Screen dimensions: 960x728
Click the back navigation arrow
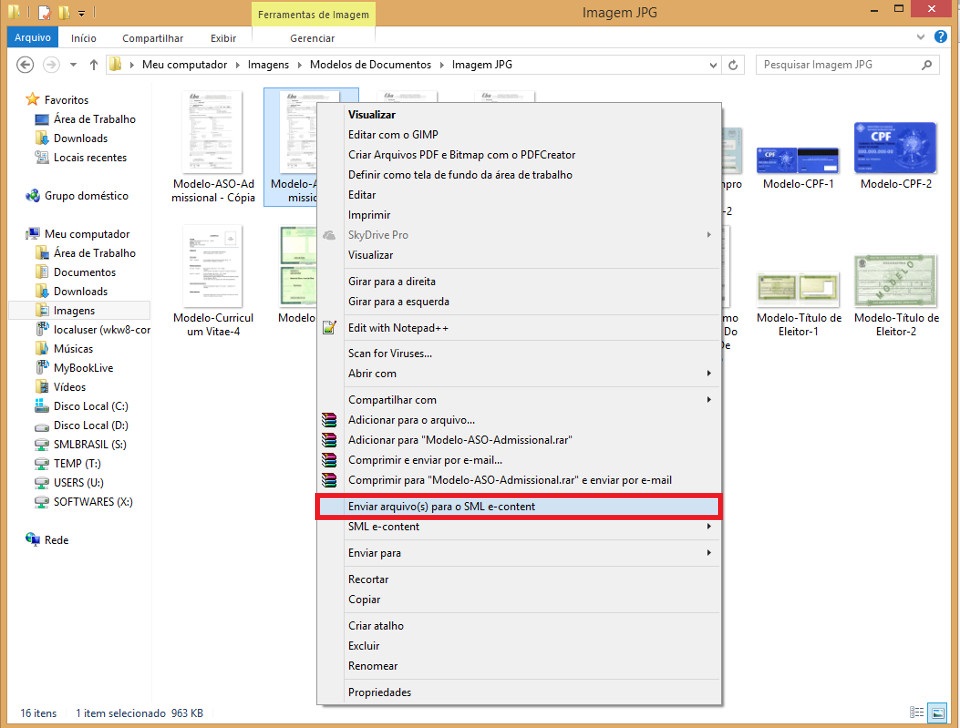click(27, 65)
